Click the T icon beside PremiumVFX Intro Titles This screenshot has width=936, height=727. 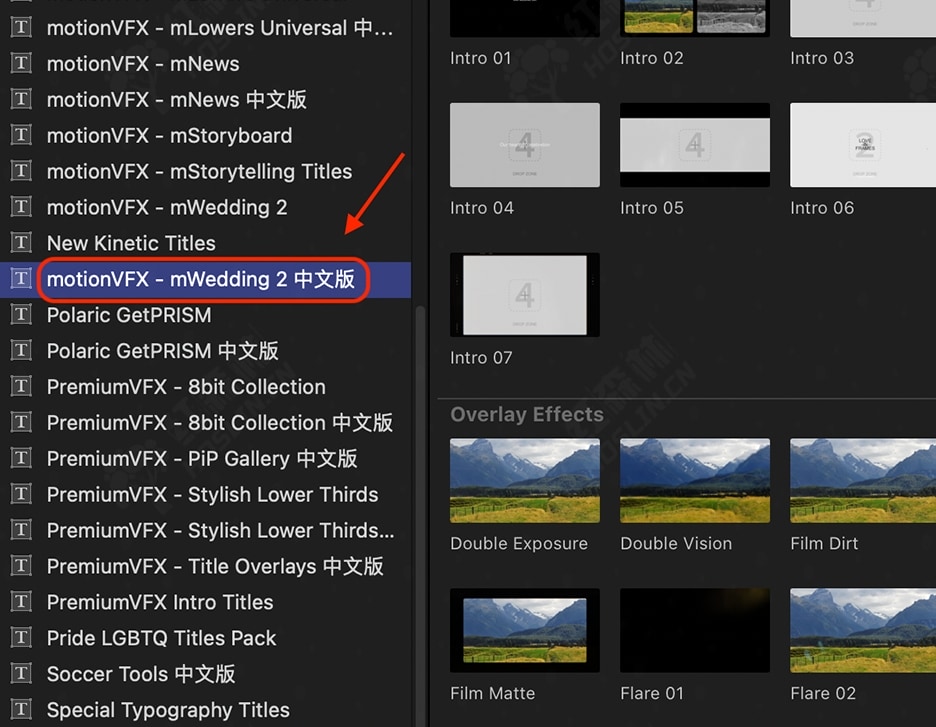click(x=21, y=602)
